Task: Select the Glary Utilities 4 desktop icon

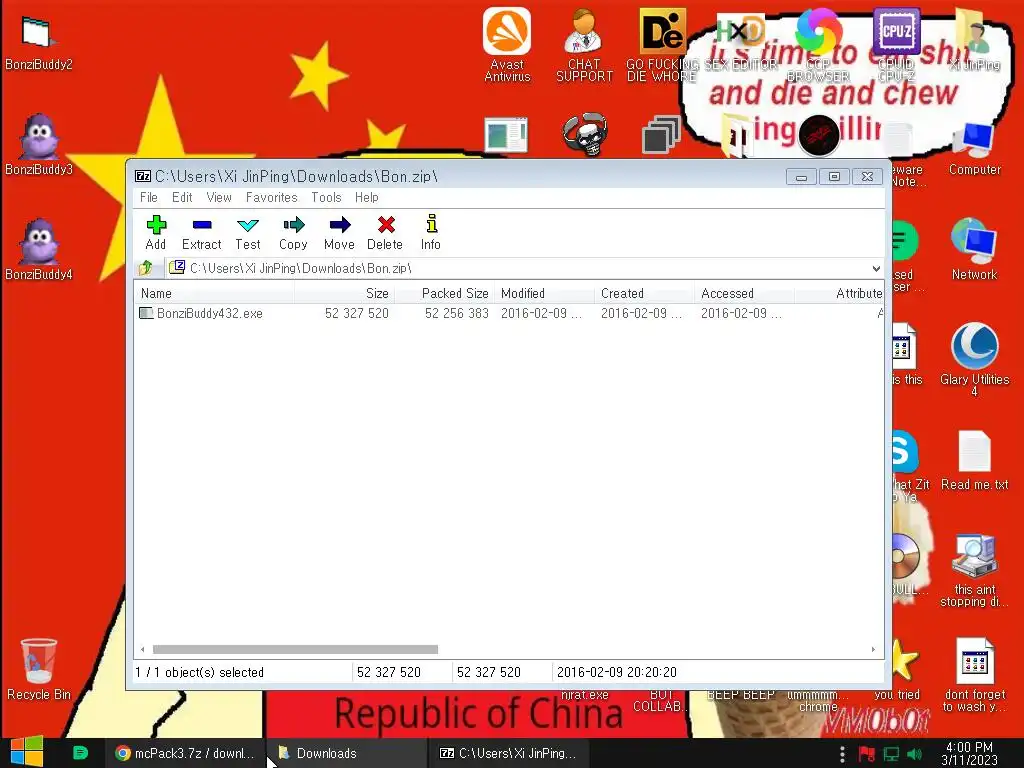Action: [974, 359]
